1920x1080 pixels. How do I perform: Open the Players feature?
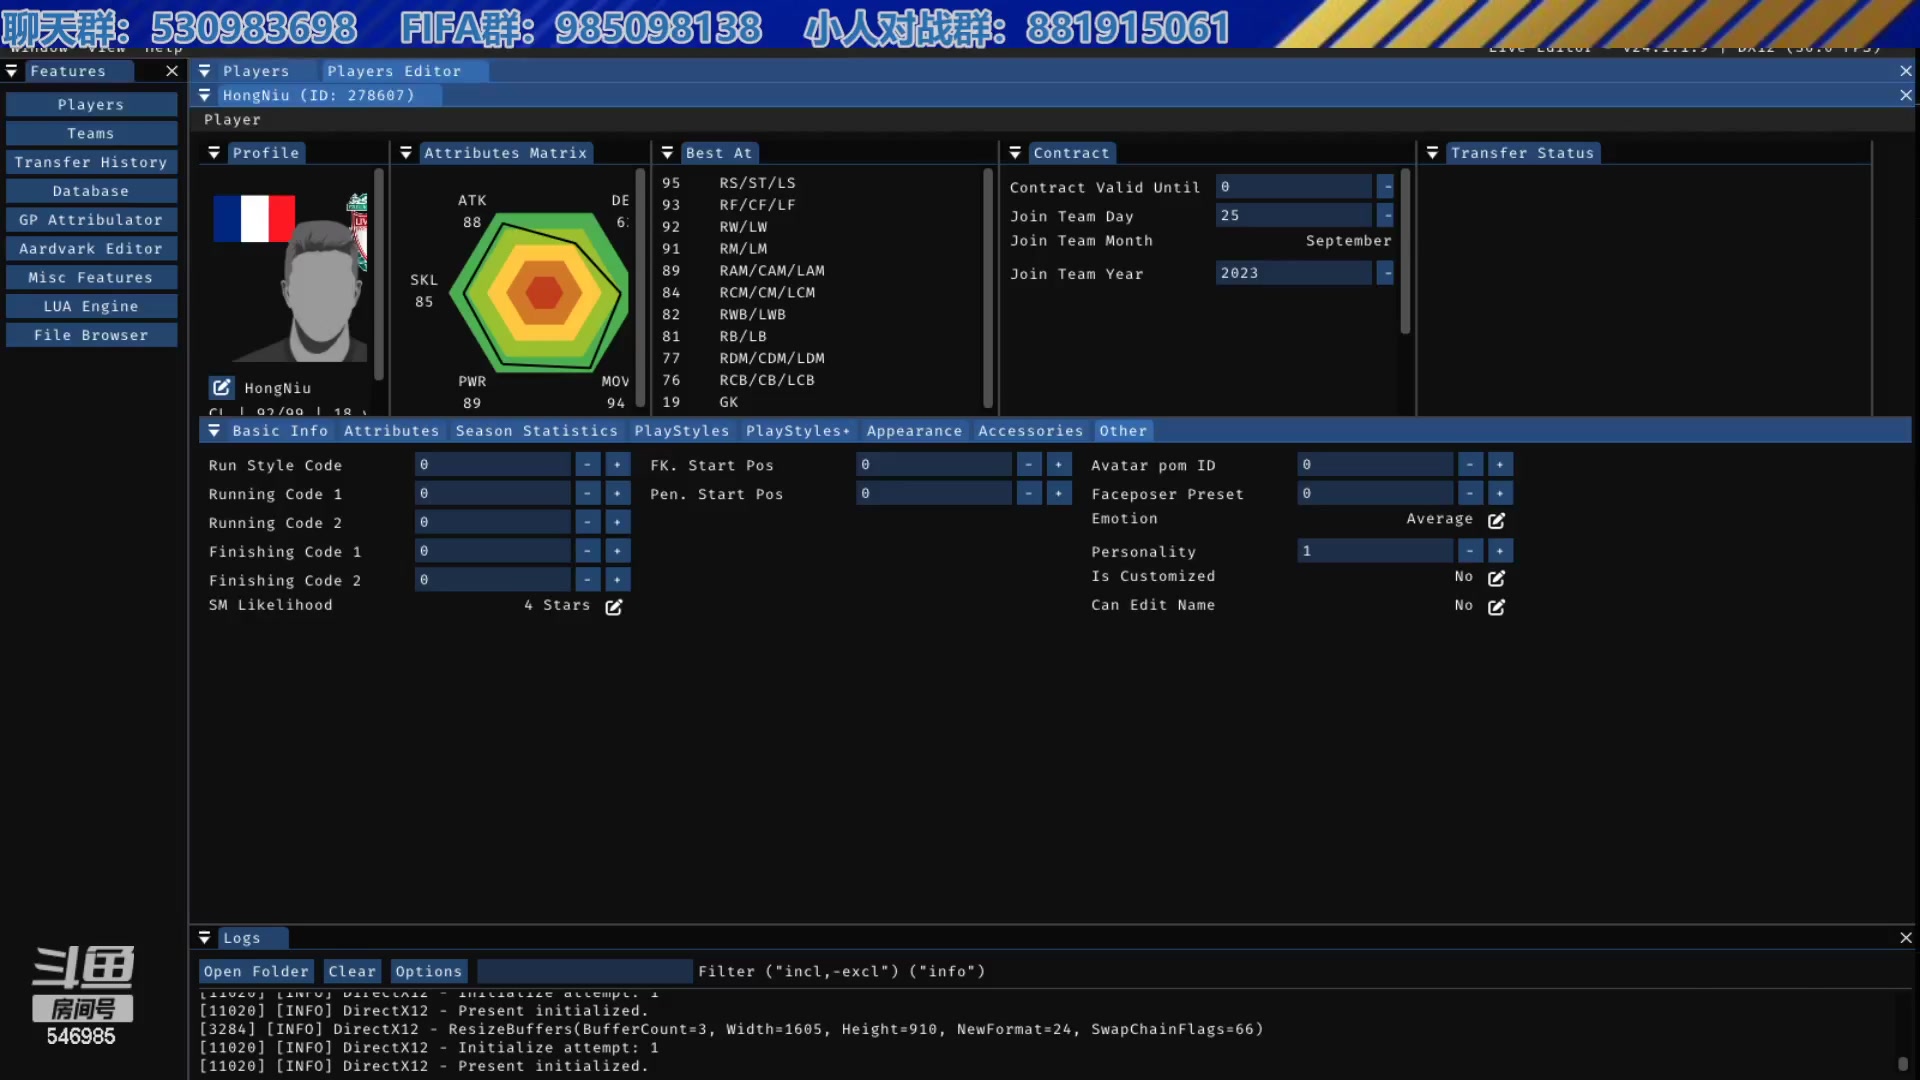(91, 104)
